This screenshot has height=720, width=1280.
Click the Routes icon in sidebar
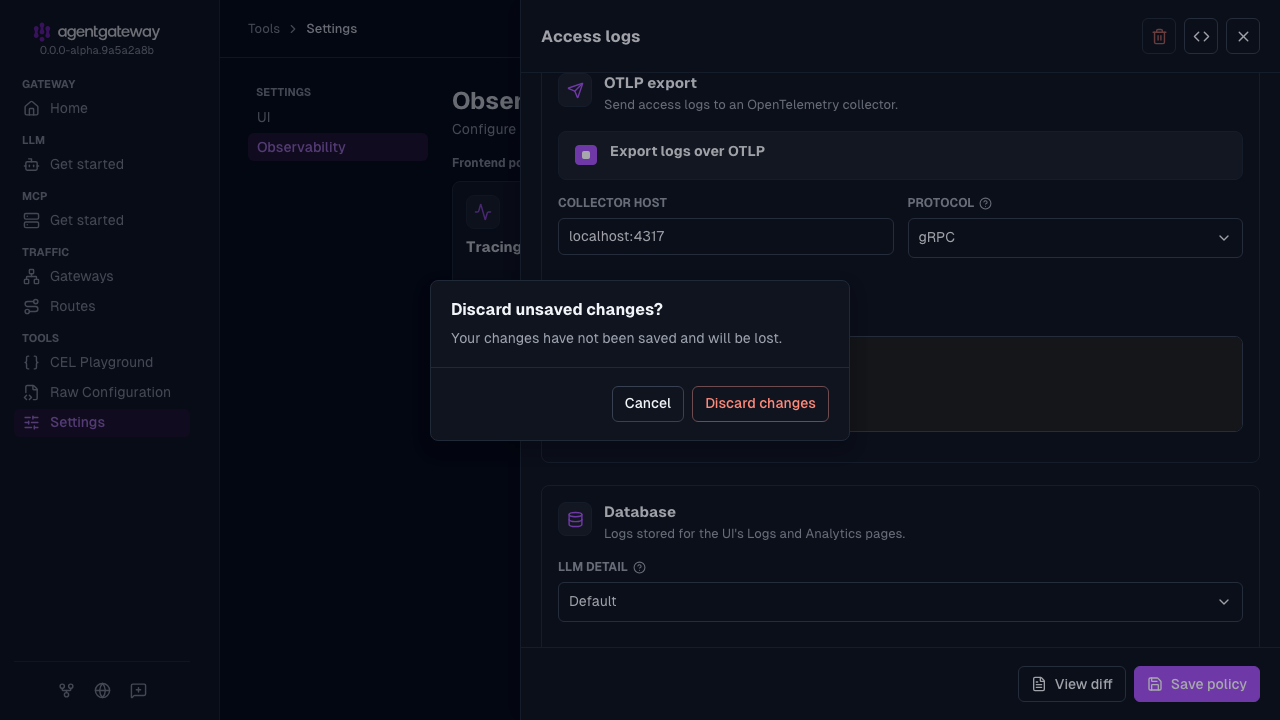(x=32, y=306)
